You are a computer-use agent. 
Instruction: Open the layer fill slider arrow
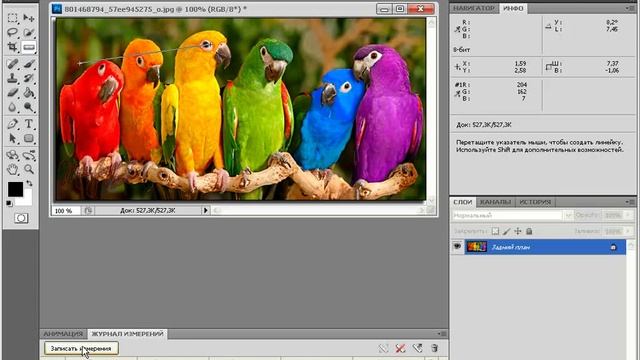click(x=628, y=231)
